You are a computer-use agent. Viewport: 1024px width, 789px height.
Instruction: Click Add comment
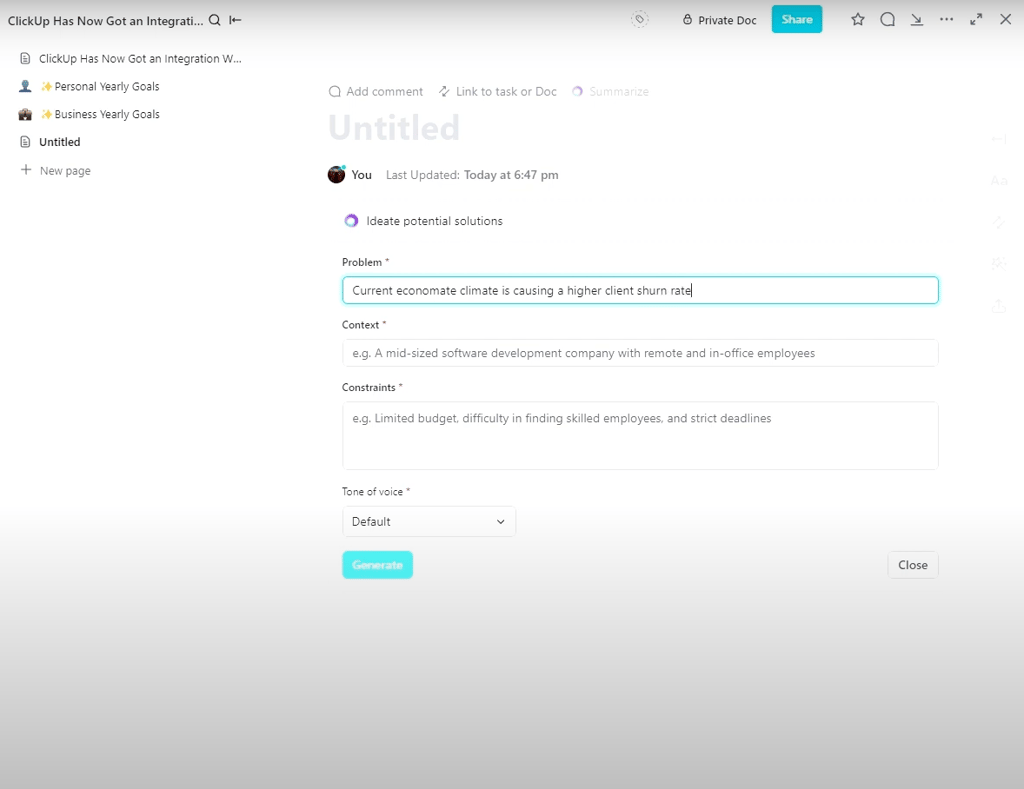tap(376, 91)
